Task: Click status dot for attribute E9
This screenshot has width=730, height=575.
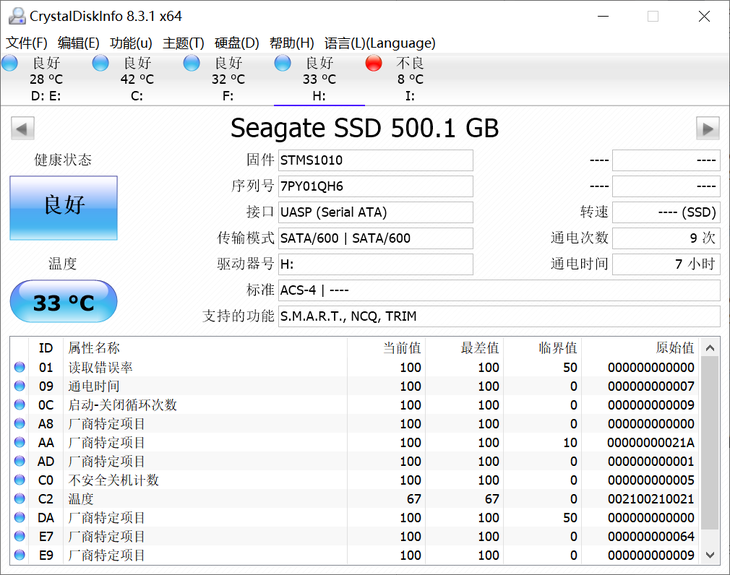Action: click(20, 555)
